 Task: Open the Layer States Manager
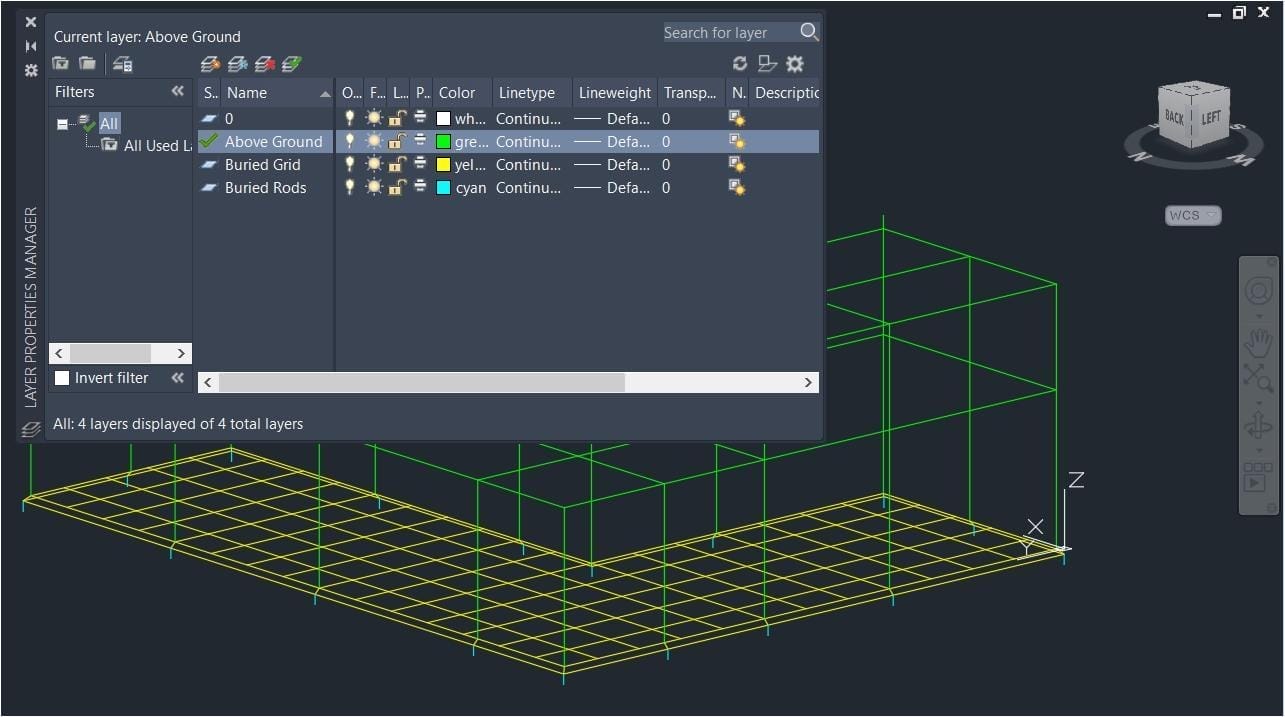click(122, 63)
